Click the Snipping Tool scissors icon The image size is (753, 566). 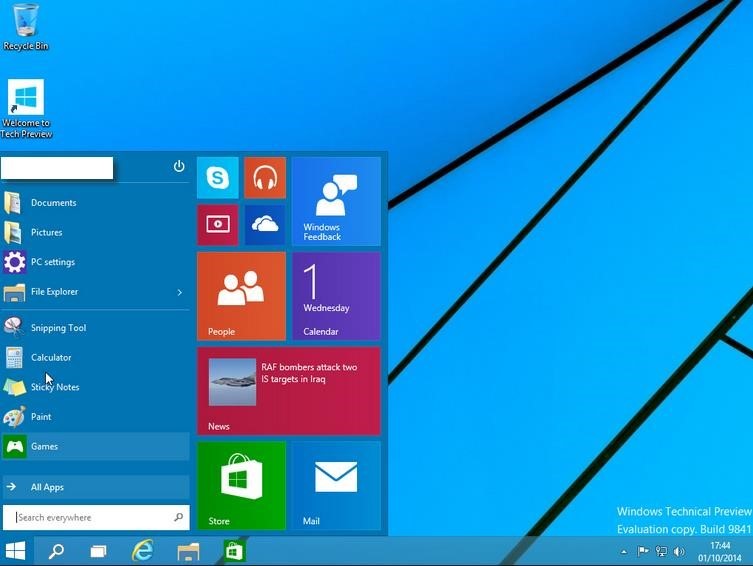14,327
